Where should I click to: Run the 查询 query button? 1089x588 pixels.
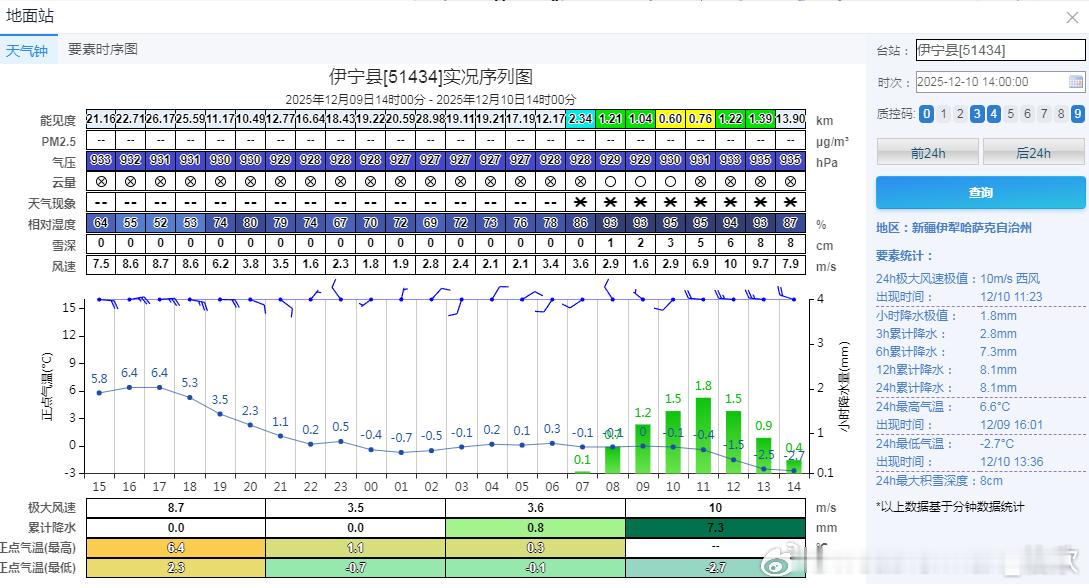point(981,192)
